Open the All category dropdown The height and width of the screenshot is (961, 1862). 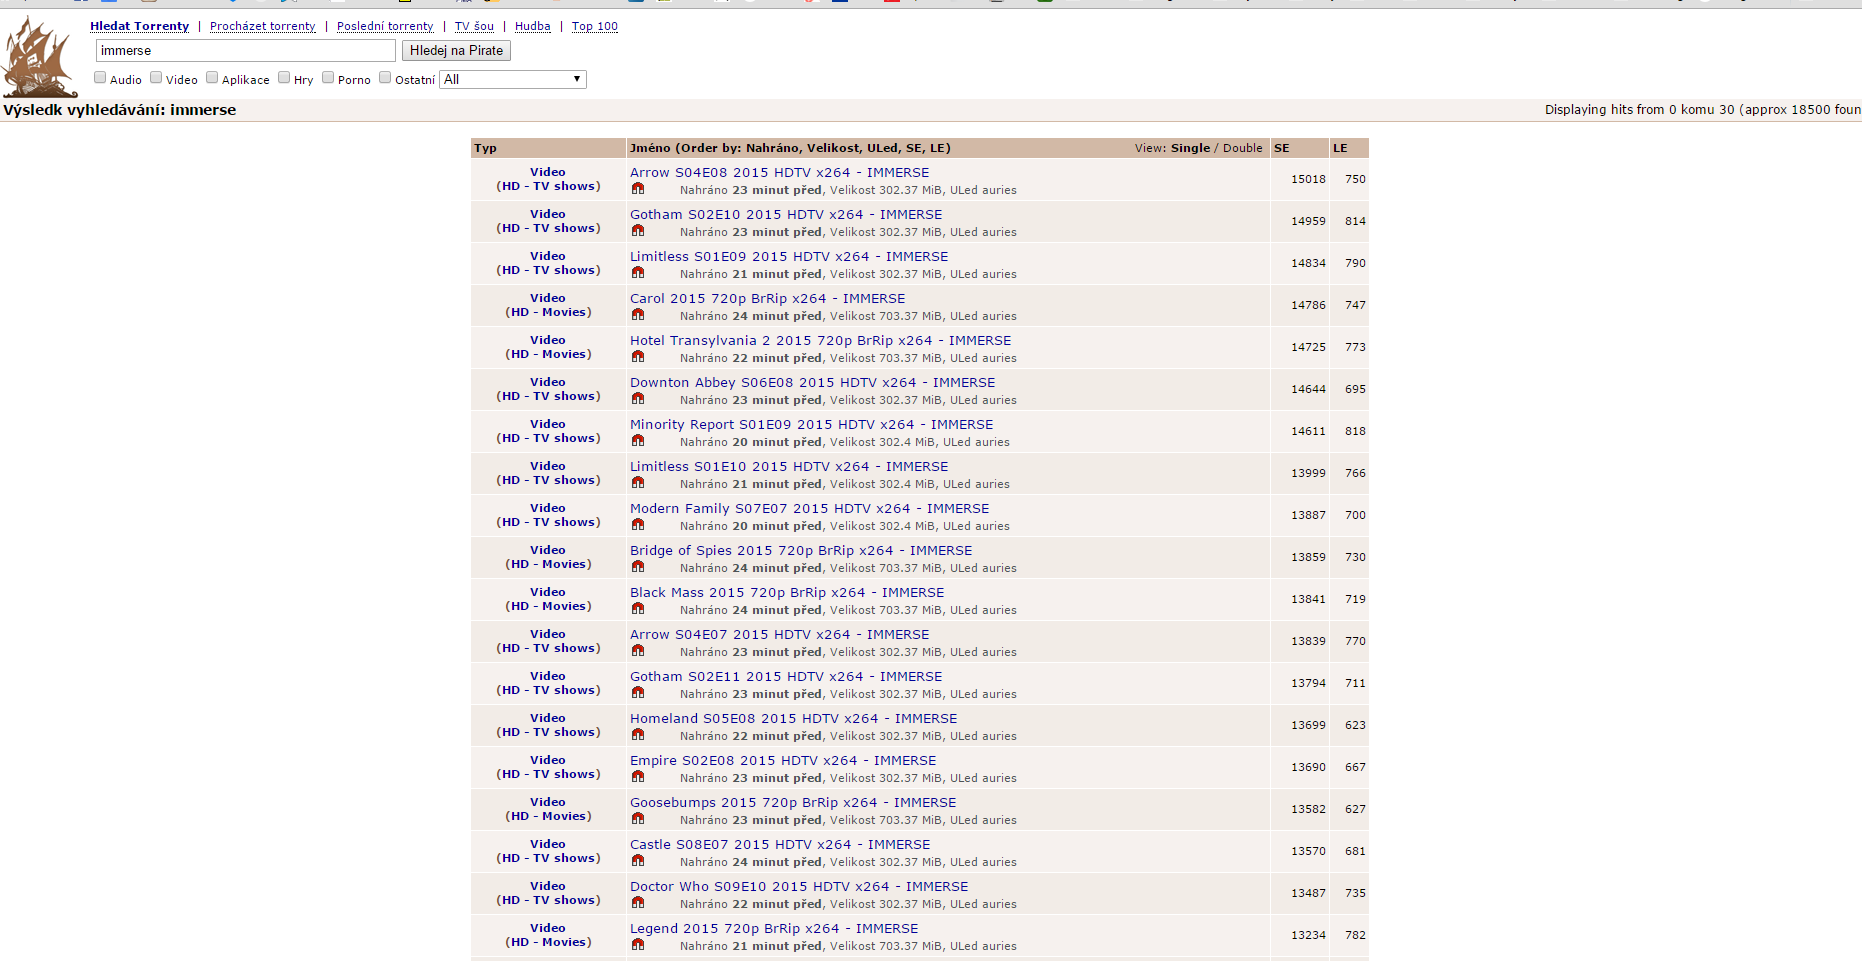click(x=513, y=80)
